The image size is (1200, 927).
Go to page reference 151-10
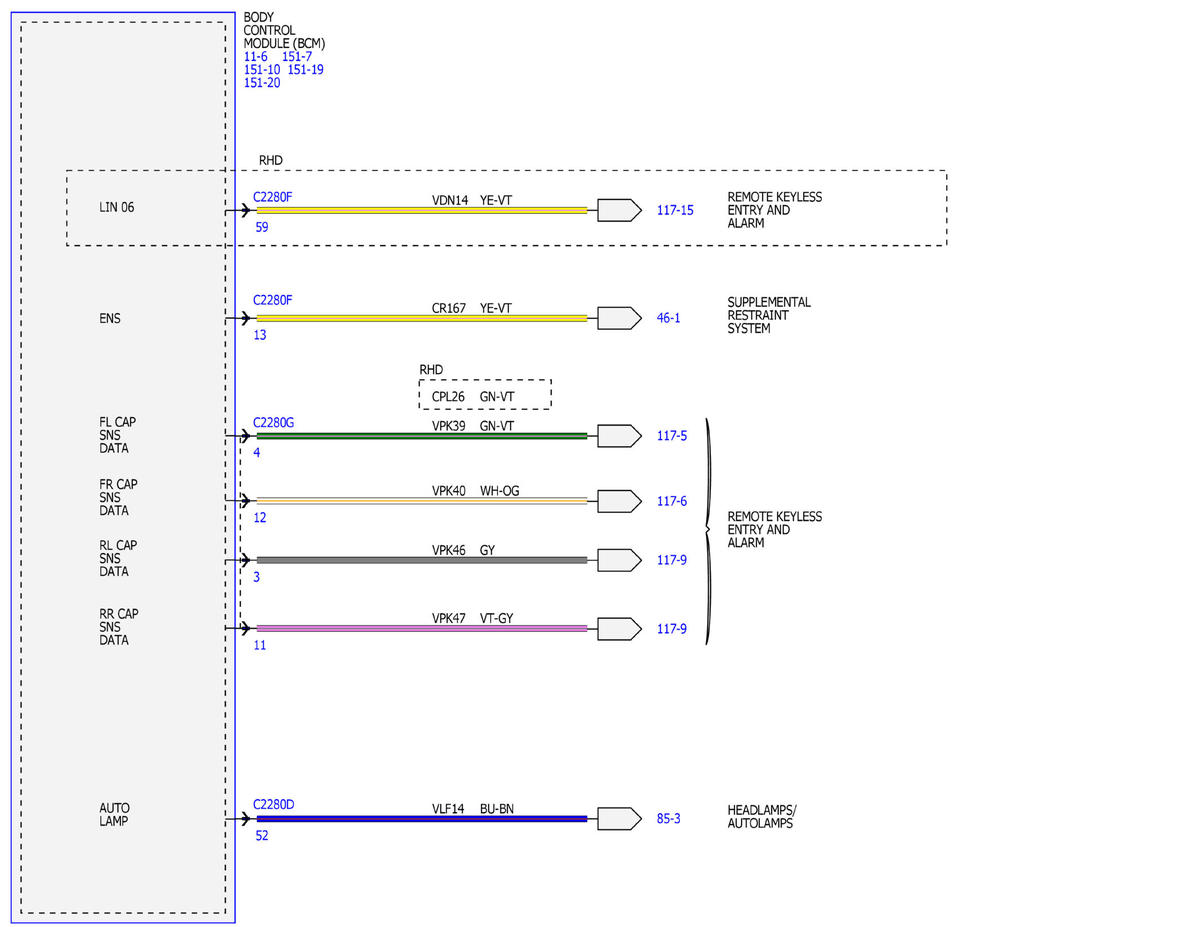tap(262, 70)
